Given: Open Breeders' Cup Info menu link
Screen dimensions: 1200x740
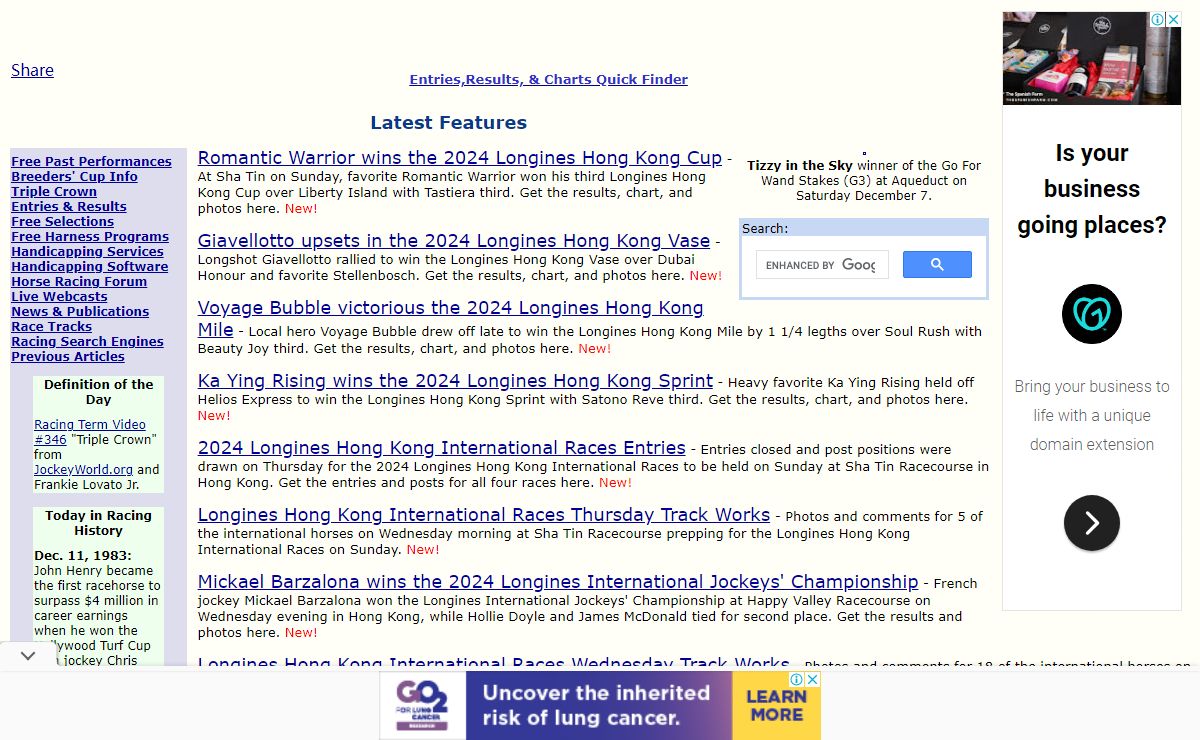Looking at the screenshot, I should coord(74,177).
